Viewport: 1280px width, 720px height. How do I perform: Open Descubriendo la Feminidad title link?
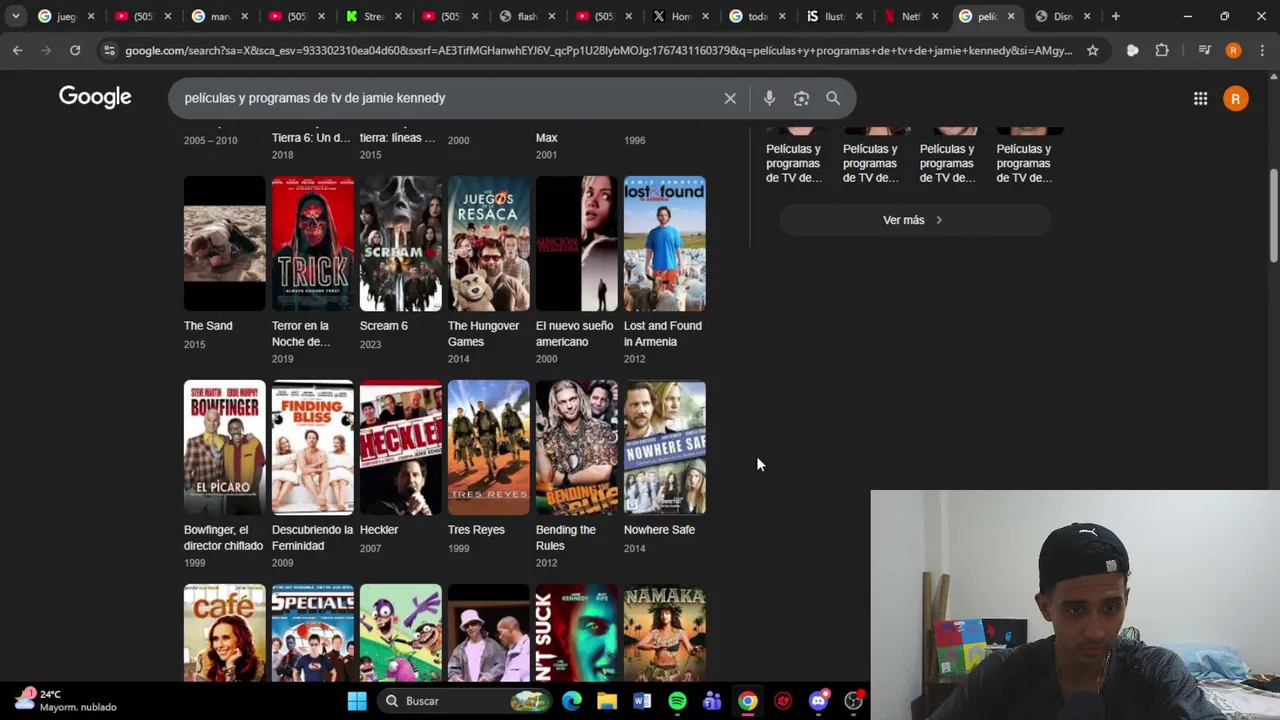point(312,537)
